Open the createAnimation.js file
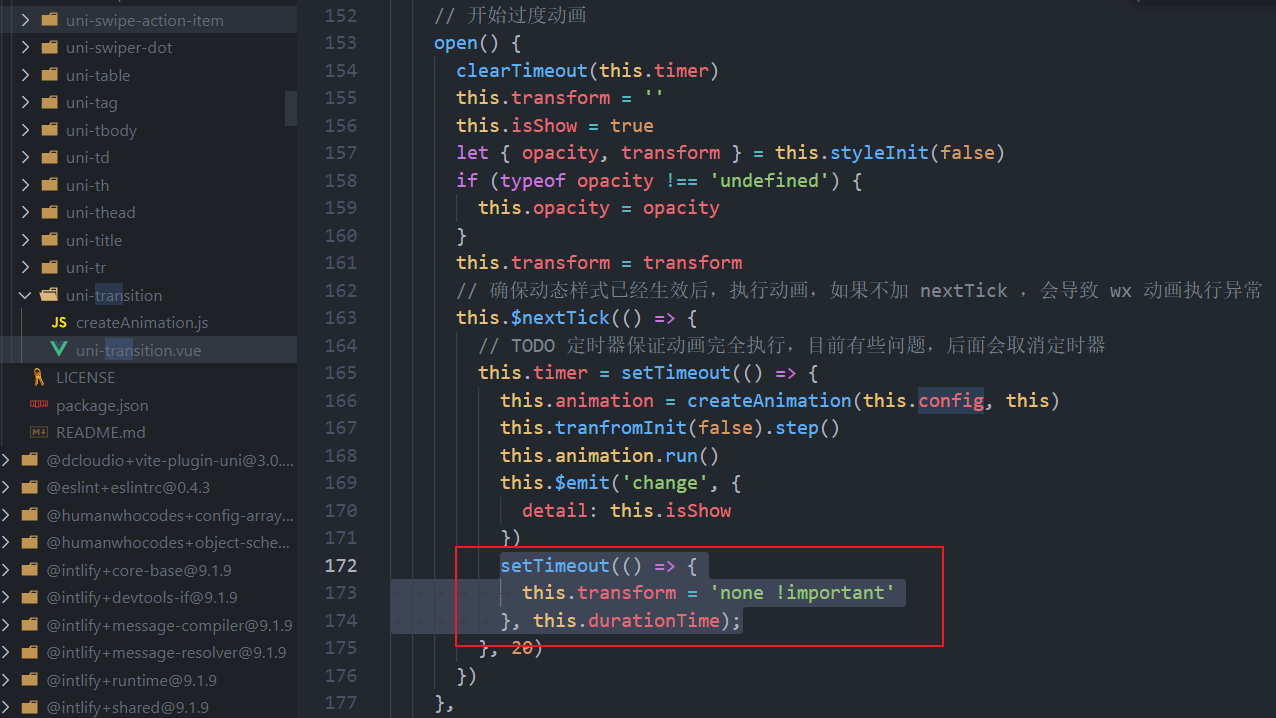The image size is (1276, 718). click(x=140, y=322)
